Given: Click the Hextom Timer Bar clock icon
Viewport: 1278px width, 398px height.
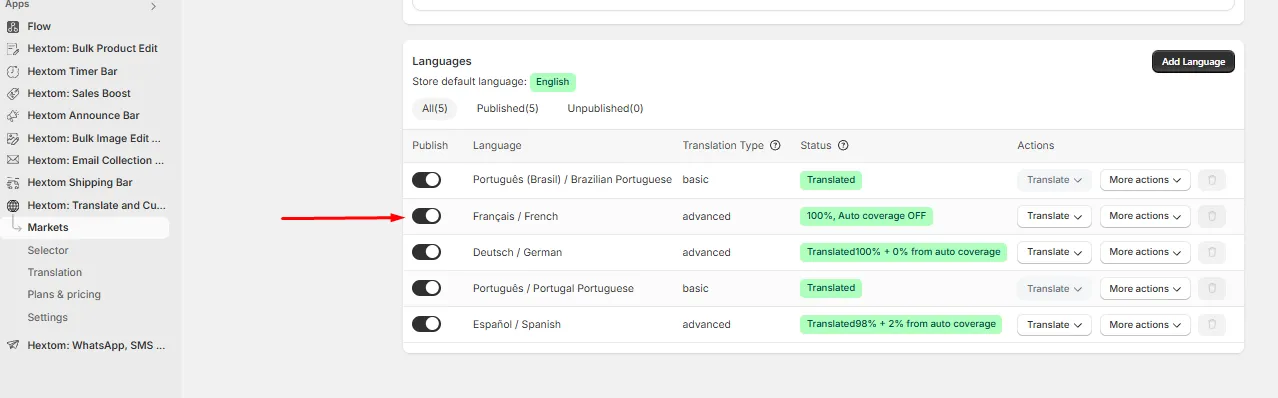Looking at the screenshot, I should pos(13,71).
